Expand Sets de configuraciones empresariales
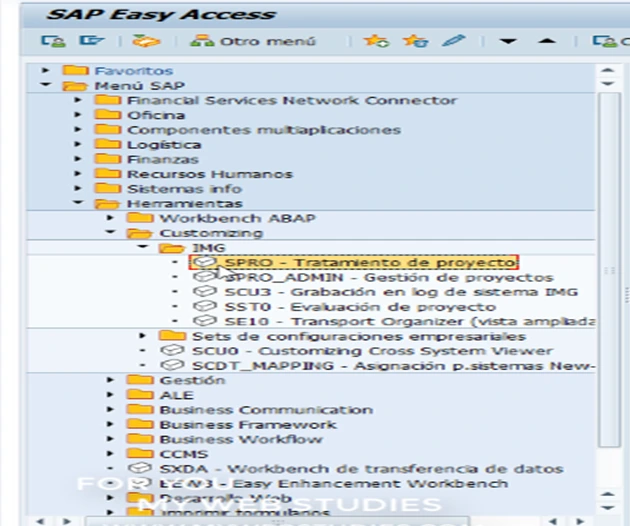630x526 pixels. [142, 336]
